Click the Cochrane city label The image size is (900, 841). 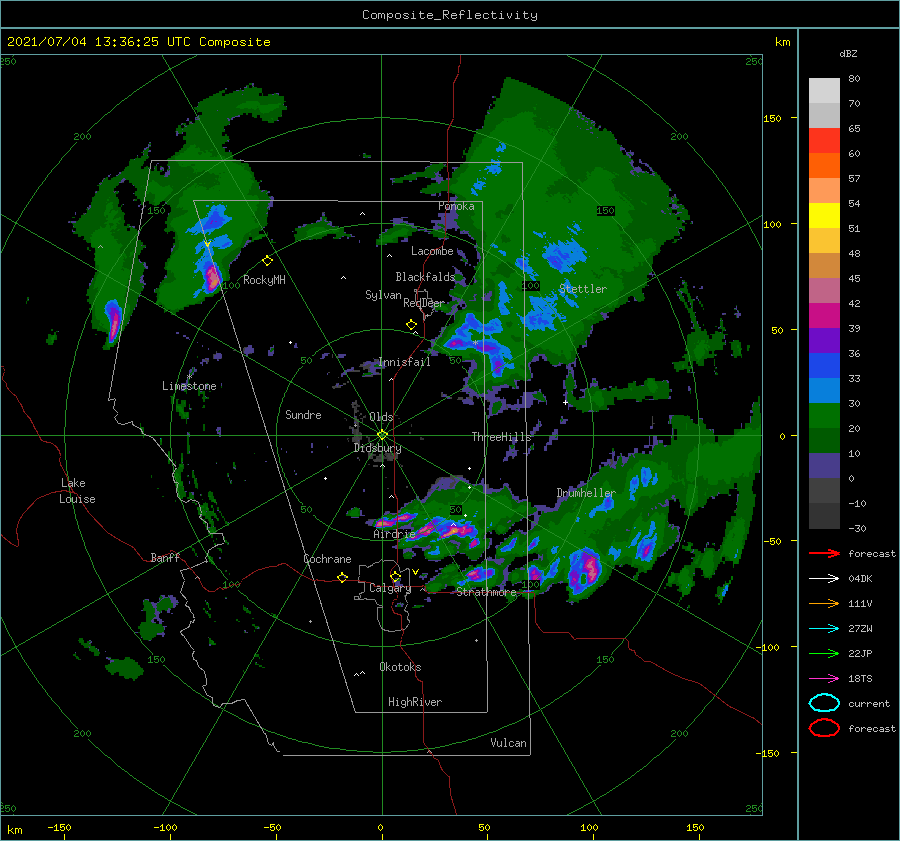327,559
